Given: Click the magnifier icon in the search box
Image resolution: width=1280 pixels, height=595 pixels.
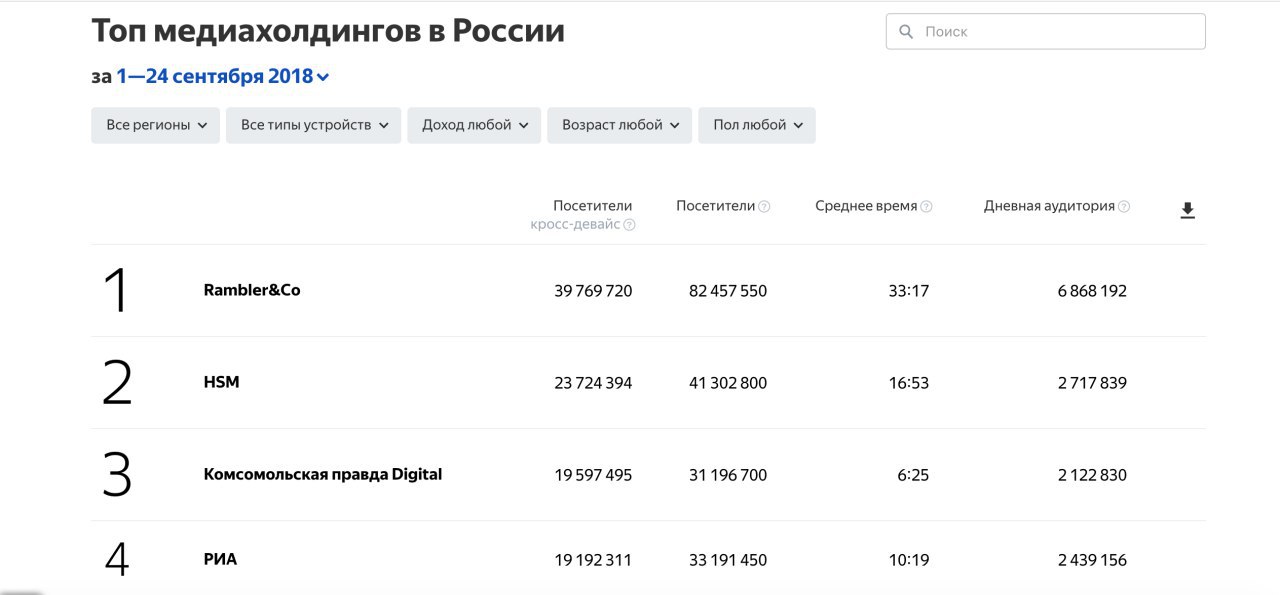Looking at the screenshot, I should 907,31.
